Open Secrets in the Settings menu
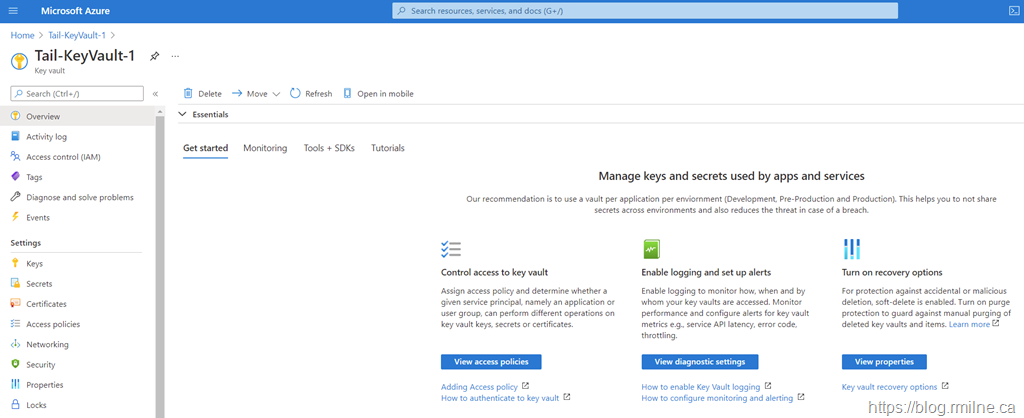This screenshot has height=418, width=1024. (39, 284)
